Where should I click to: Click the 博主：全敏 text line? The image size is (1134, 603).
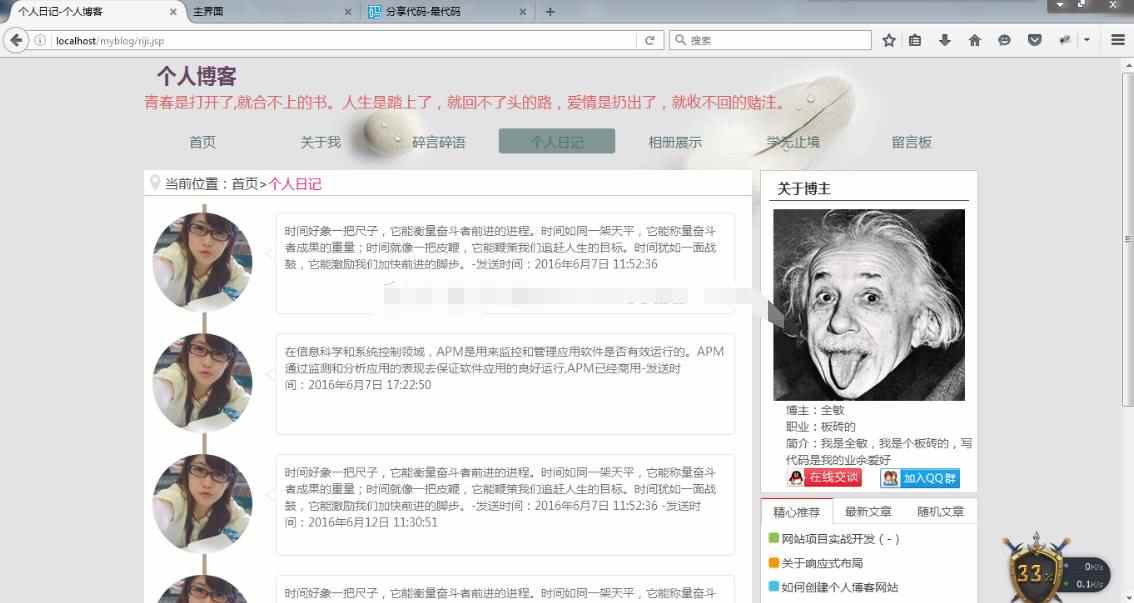[815, 410]
